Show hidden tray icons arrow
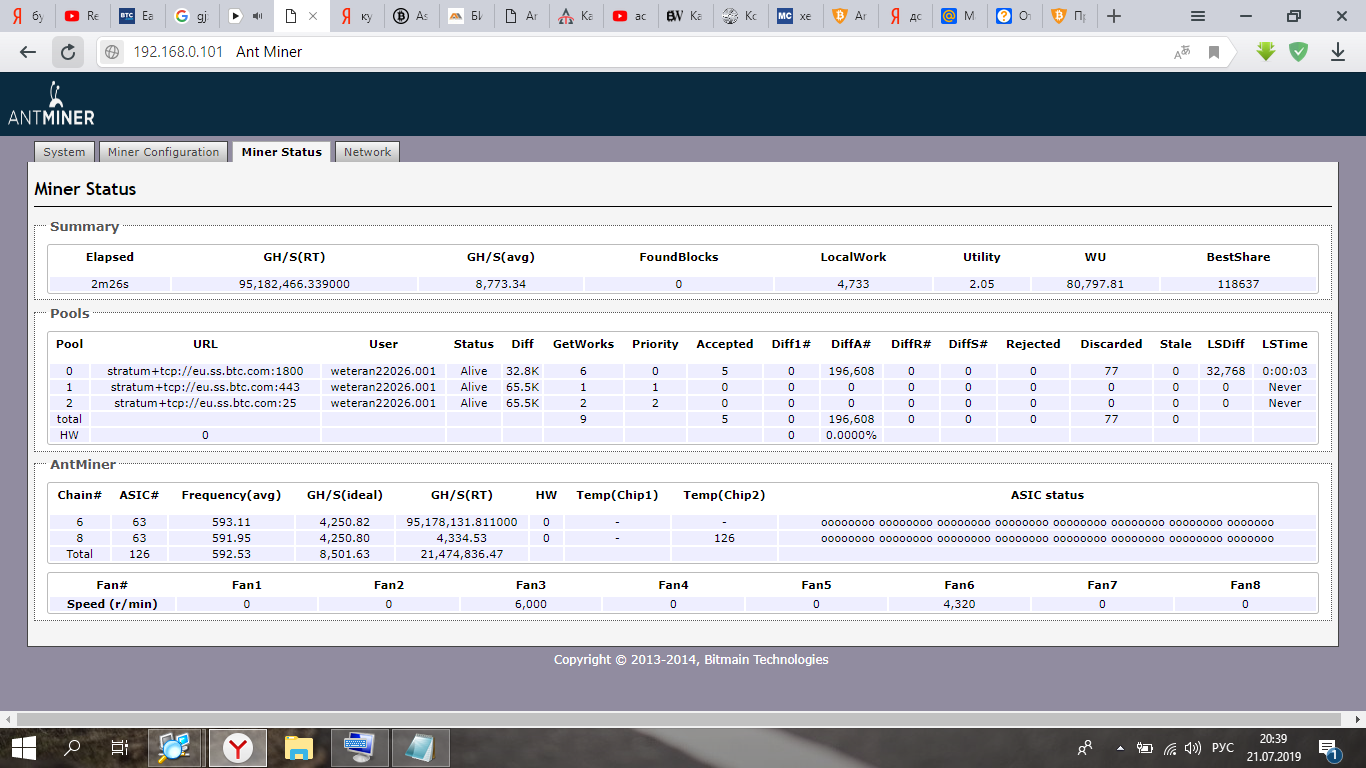Viewport: 1366px width, 768px height. tap(1118, 748)
